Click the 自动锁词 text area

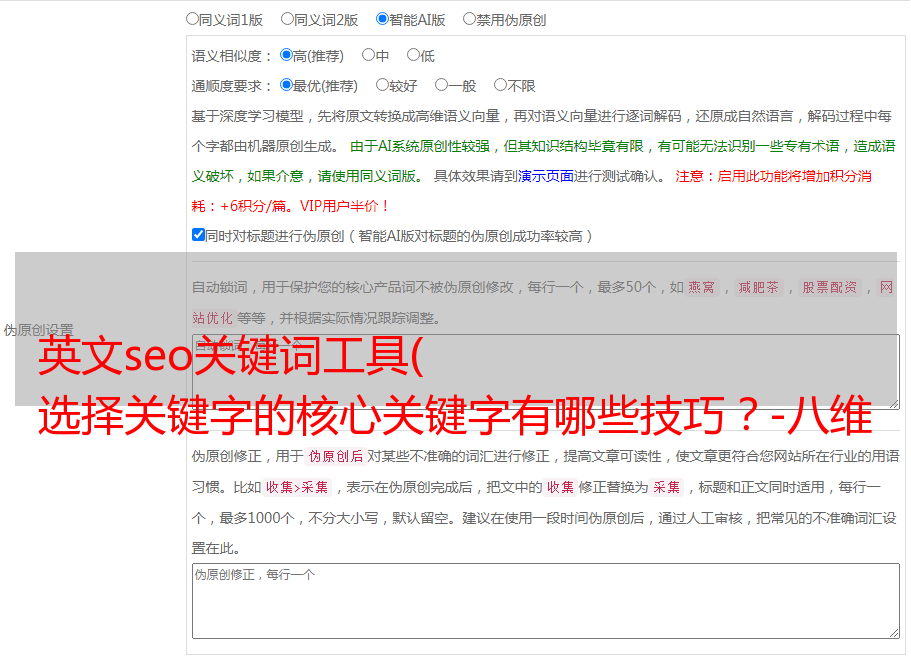[x=546, y=372]
